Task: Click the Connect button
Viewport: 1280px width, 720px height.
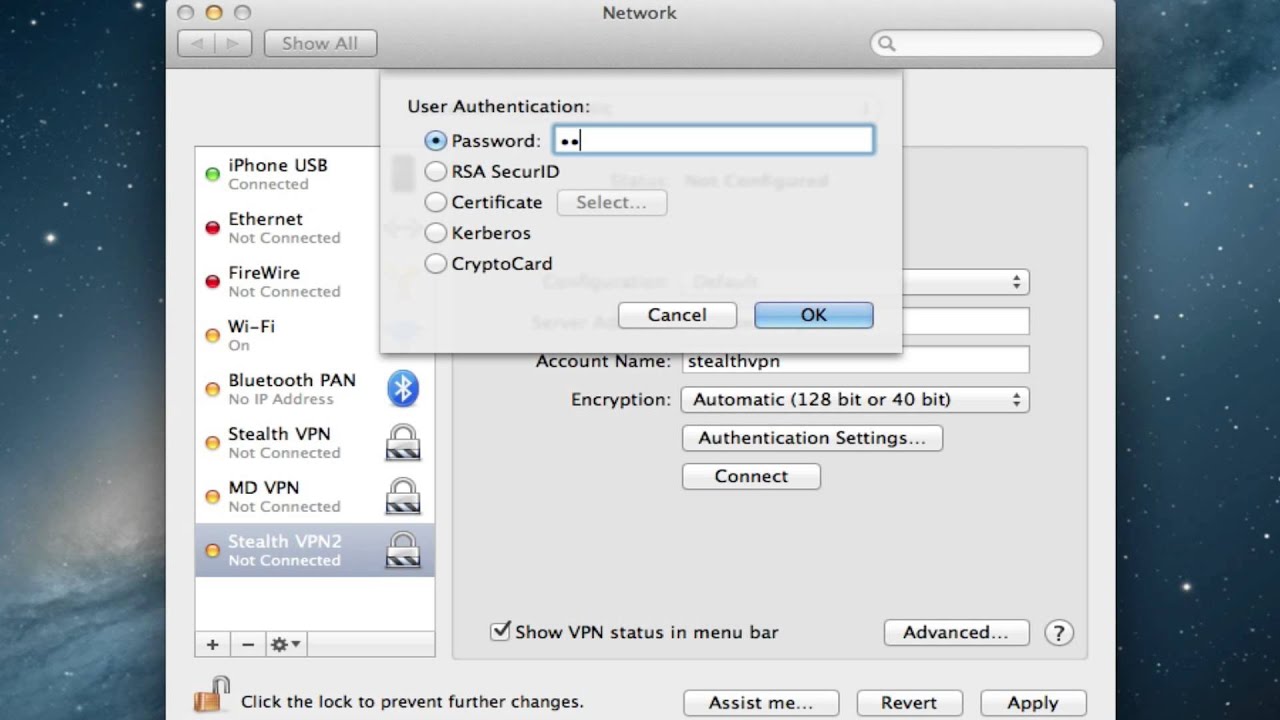Action: point(751,476)
